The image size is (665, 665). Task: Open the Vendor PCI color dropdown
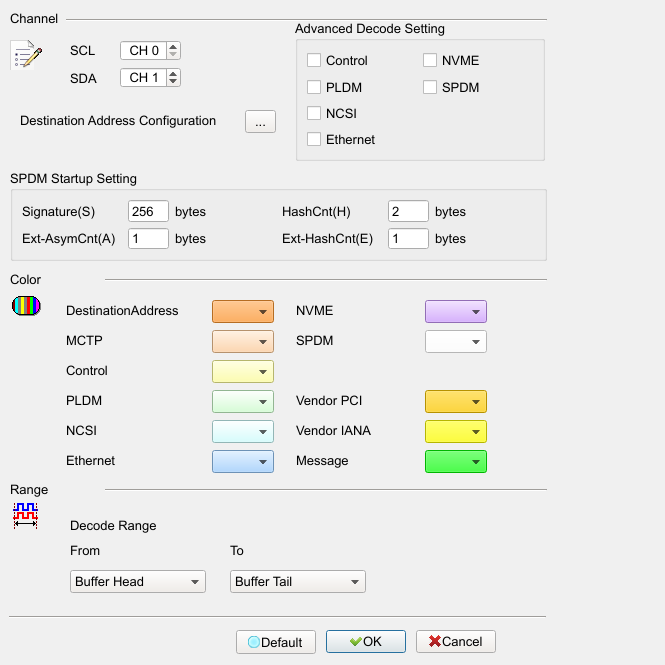pyautogui.click(x=456, y=401)
